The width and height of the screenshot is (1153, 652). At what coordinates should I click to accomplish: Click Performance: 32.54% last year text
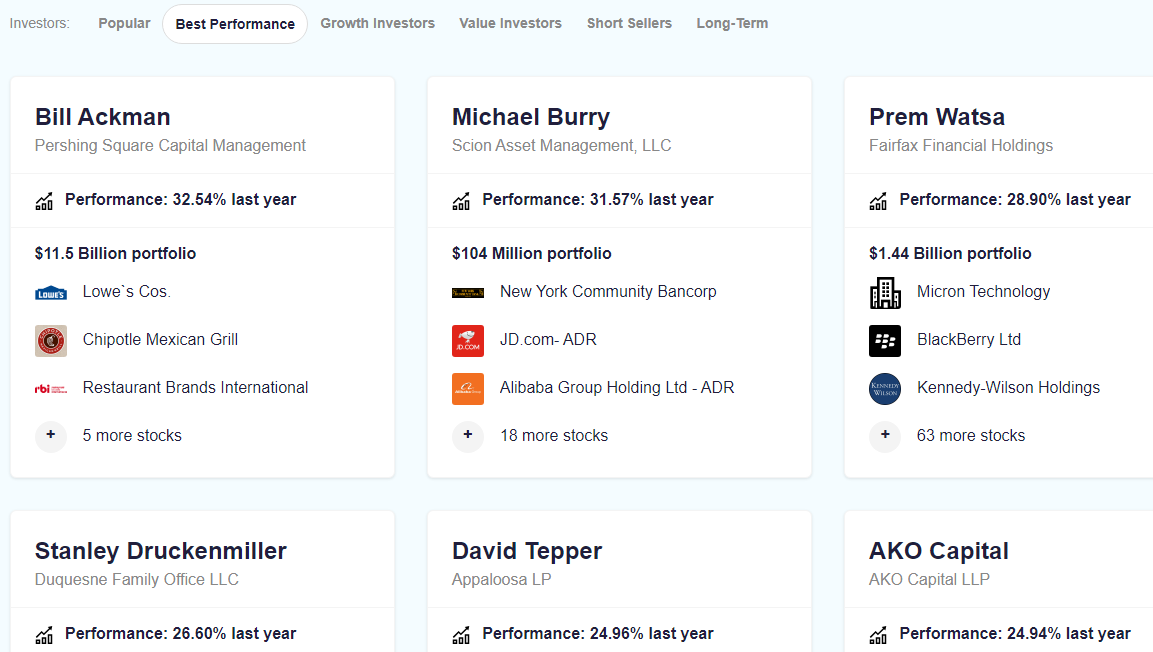[180, 199]
